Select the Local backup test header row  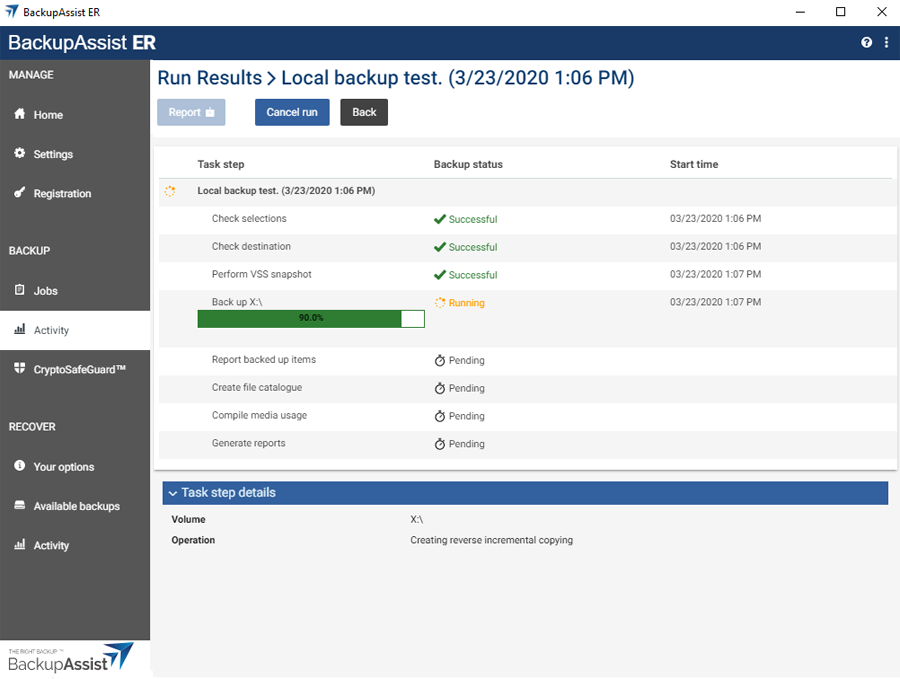pyautogui.click(x=527, y=191)
